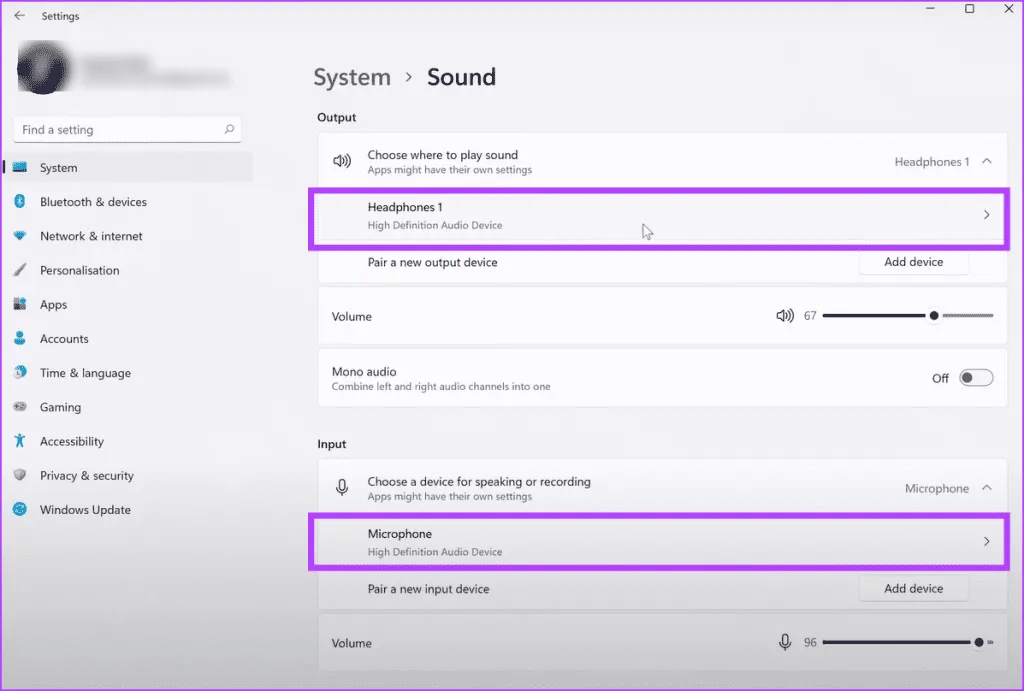Click the Bluetooth & devices icon in sidebar

click(19, 202)
